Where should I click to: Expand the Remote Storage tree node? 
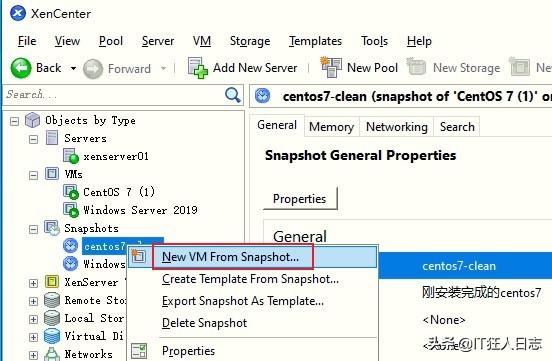(33, 301)
